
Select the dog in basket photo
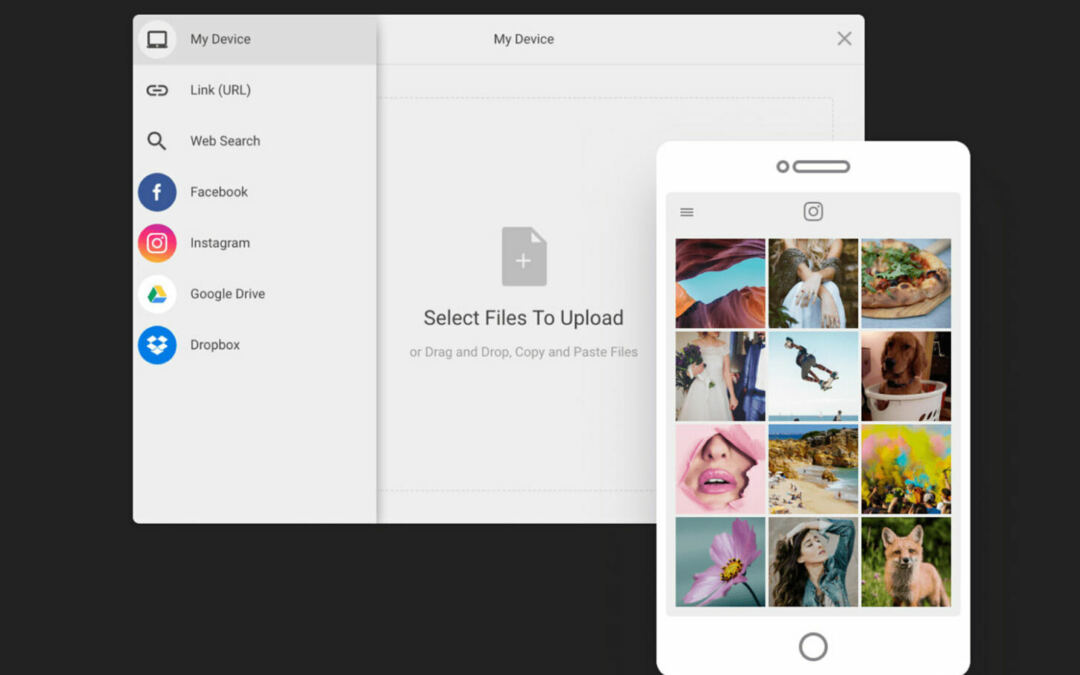point(905,376)
